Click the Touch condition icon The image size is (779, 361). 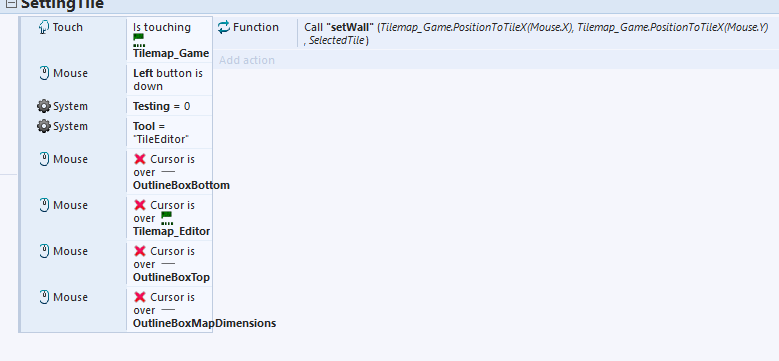(44, 27)
